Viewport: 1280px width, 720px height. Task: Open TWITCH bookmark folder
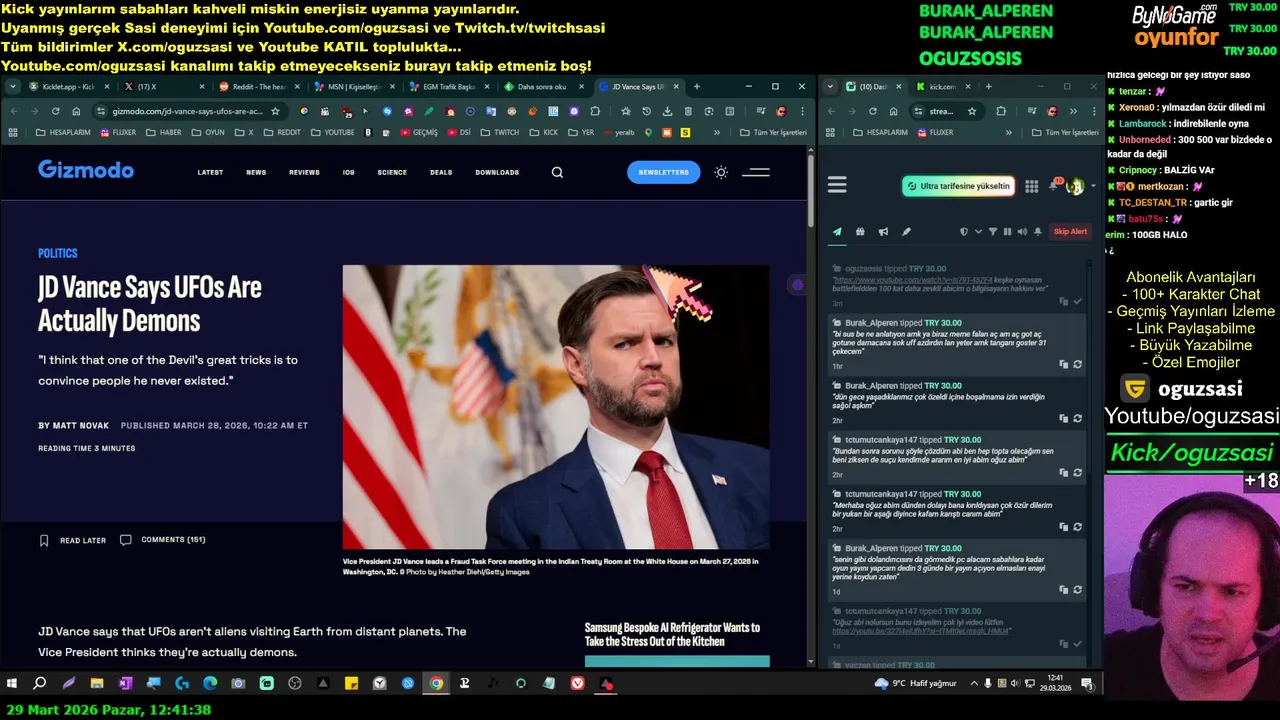[x=499, y=132]
